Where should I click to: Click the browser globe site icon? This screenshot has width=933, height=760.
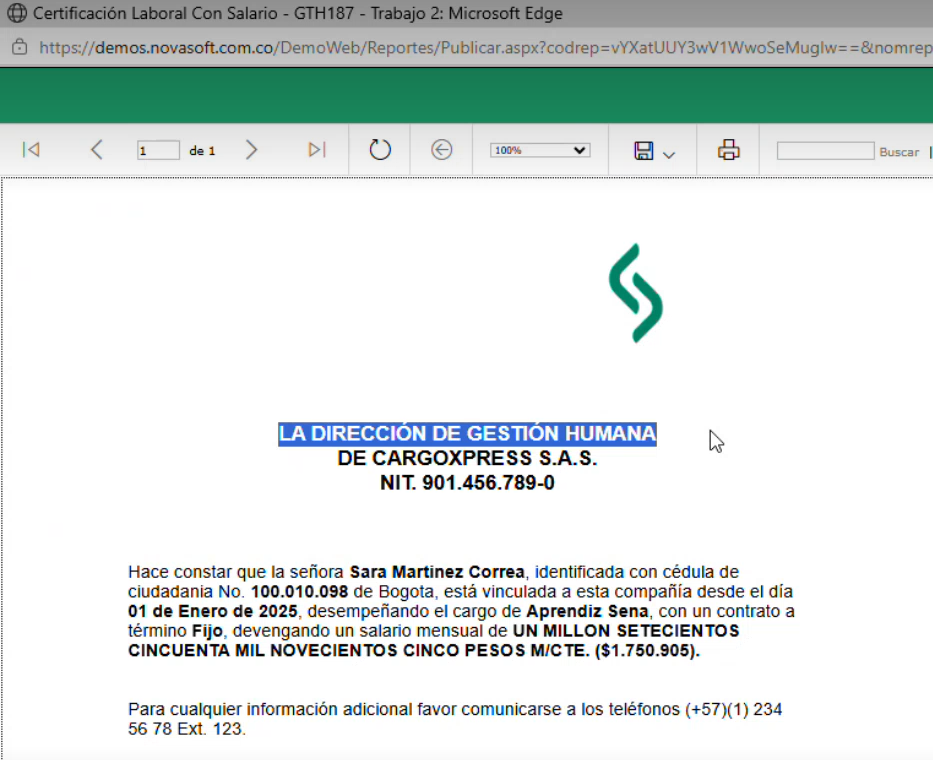coord(17,12)
